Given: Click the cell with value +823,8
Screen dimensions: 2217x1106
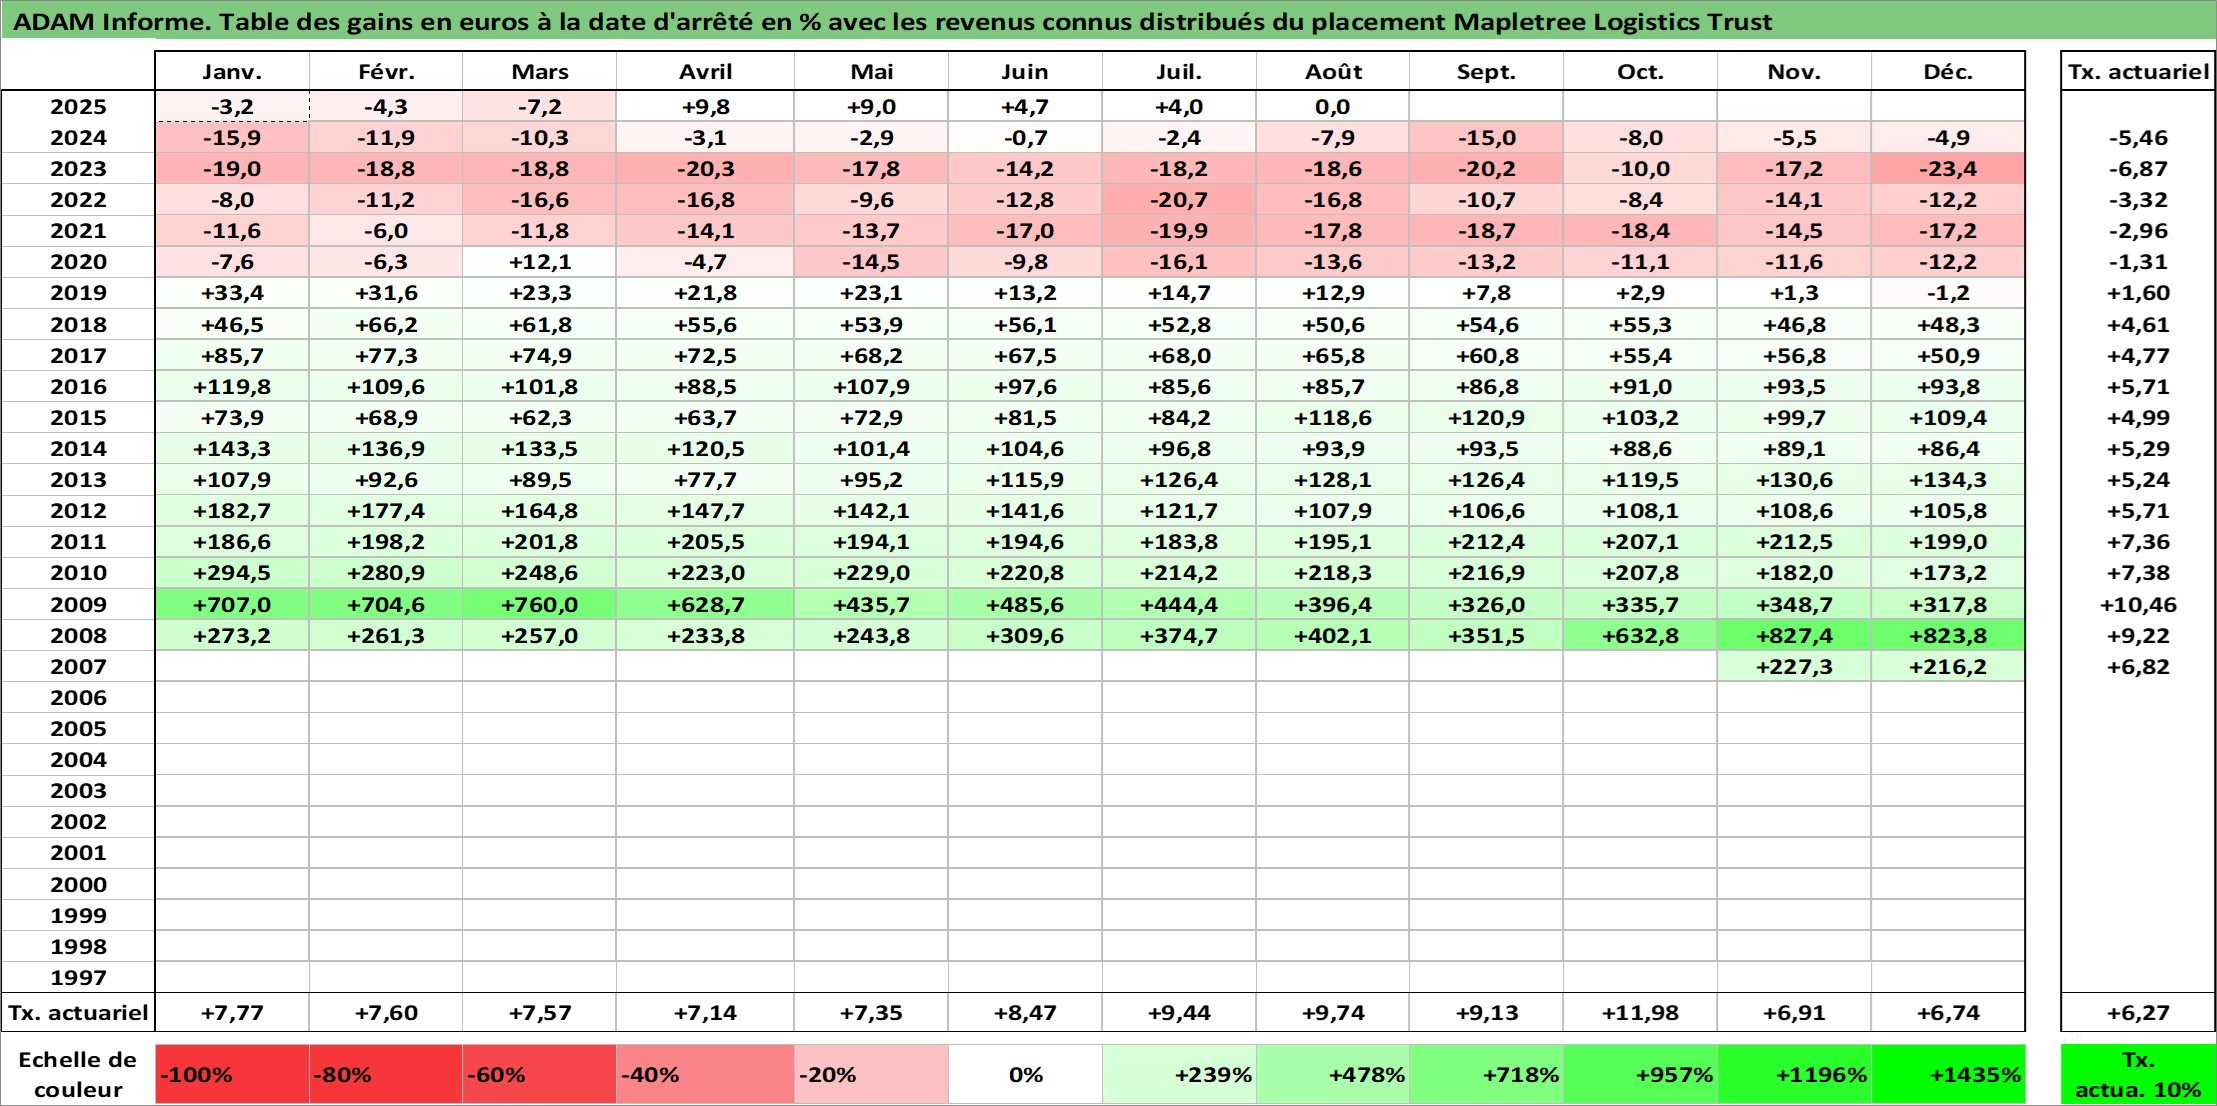Looking at the screenshot, I should (1948, 635).
